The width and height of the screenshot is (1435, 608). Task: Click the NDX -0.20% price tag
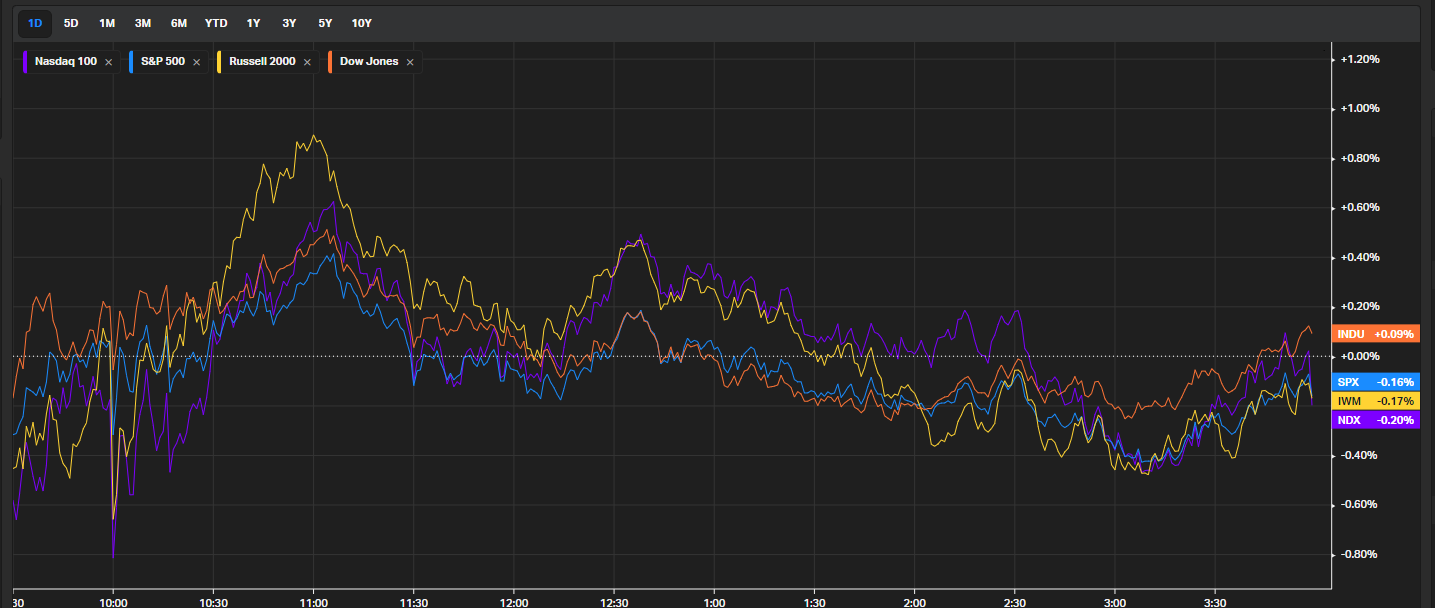pyautogui.click(x=1375, y=420)
